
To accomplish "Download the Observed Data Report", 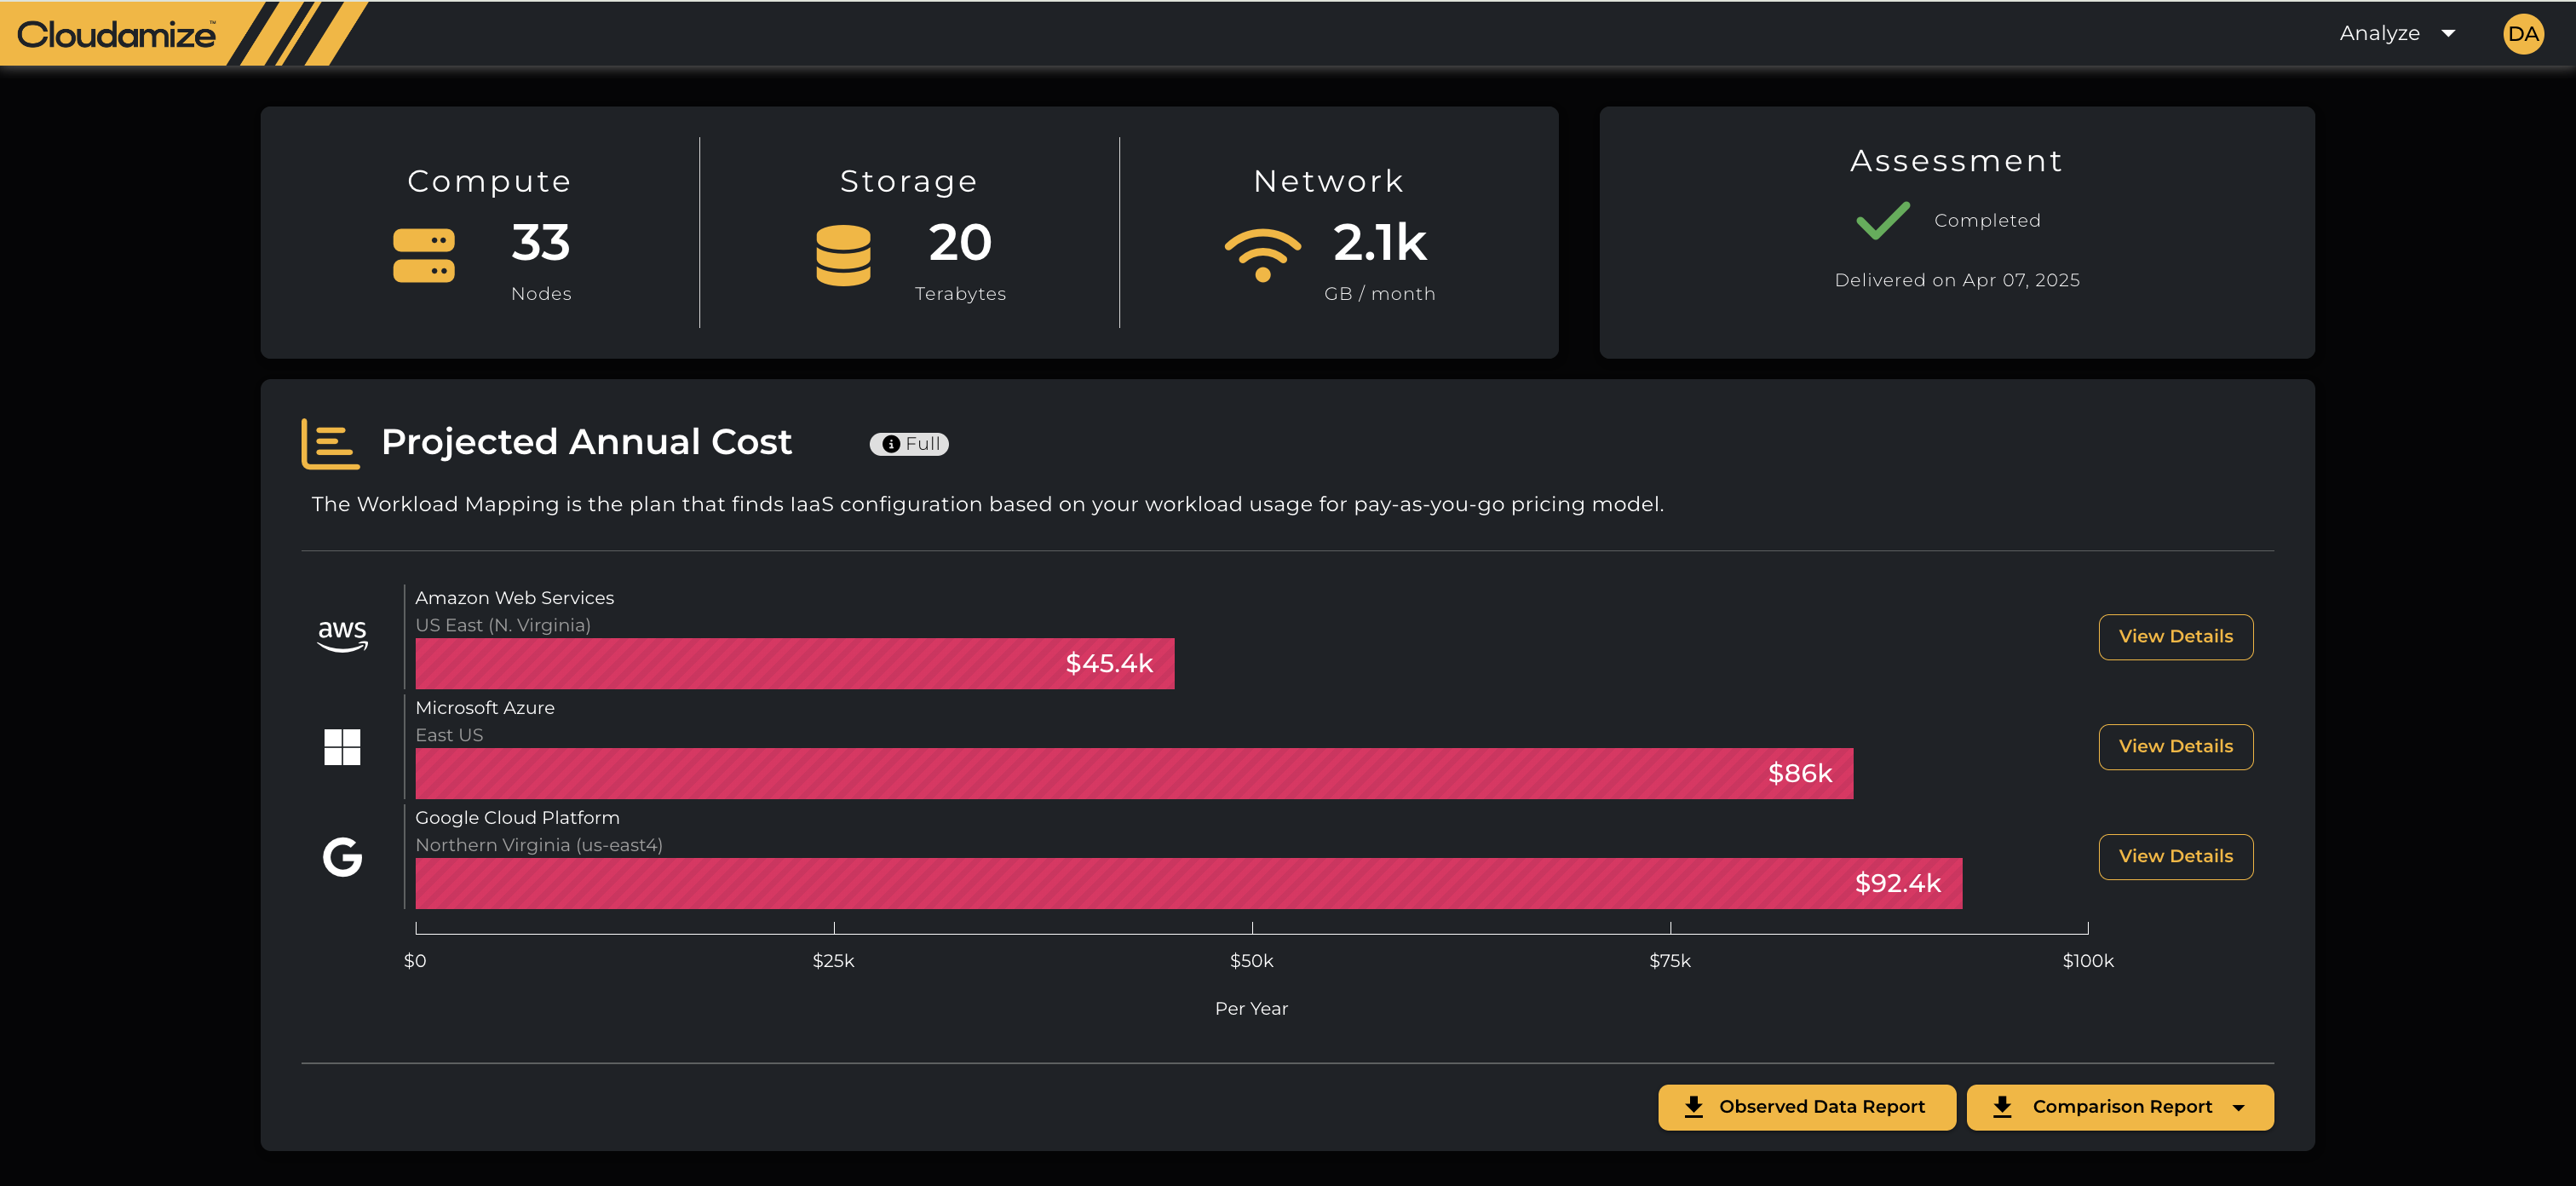I will (1806, 1107).
